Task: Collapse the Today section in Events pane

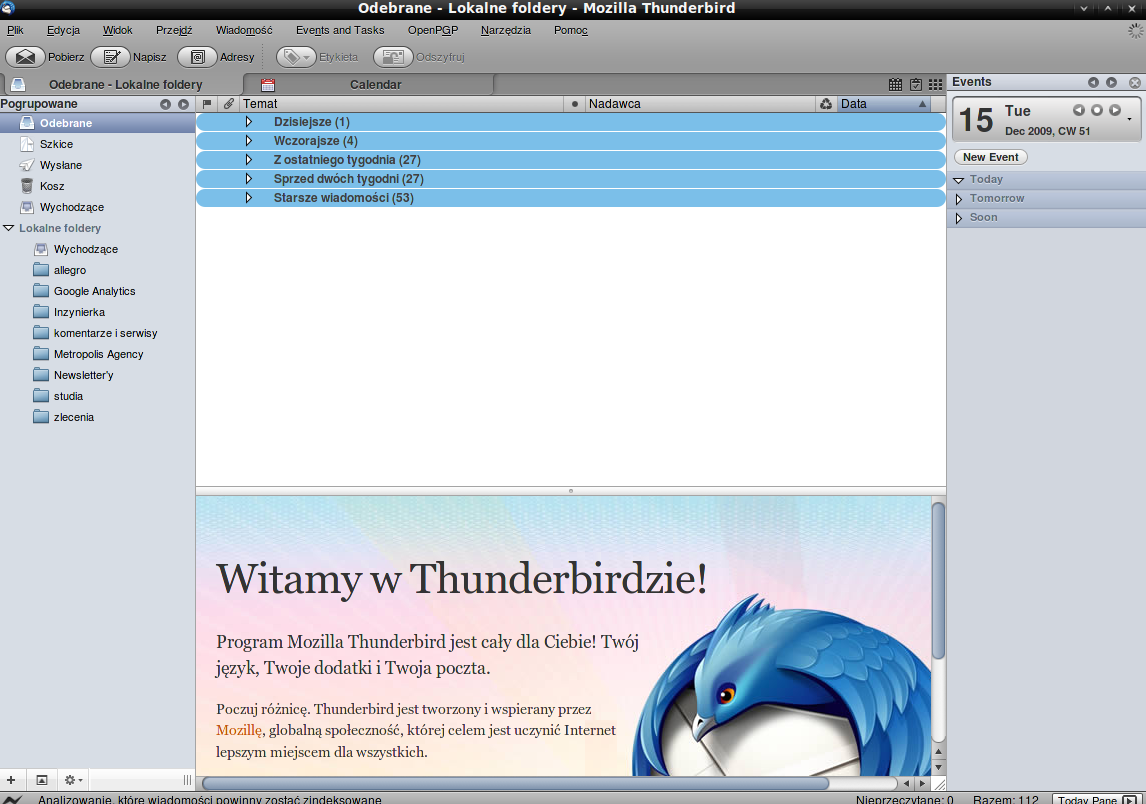Action: (959, 180)
